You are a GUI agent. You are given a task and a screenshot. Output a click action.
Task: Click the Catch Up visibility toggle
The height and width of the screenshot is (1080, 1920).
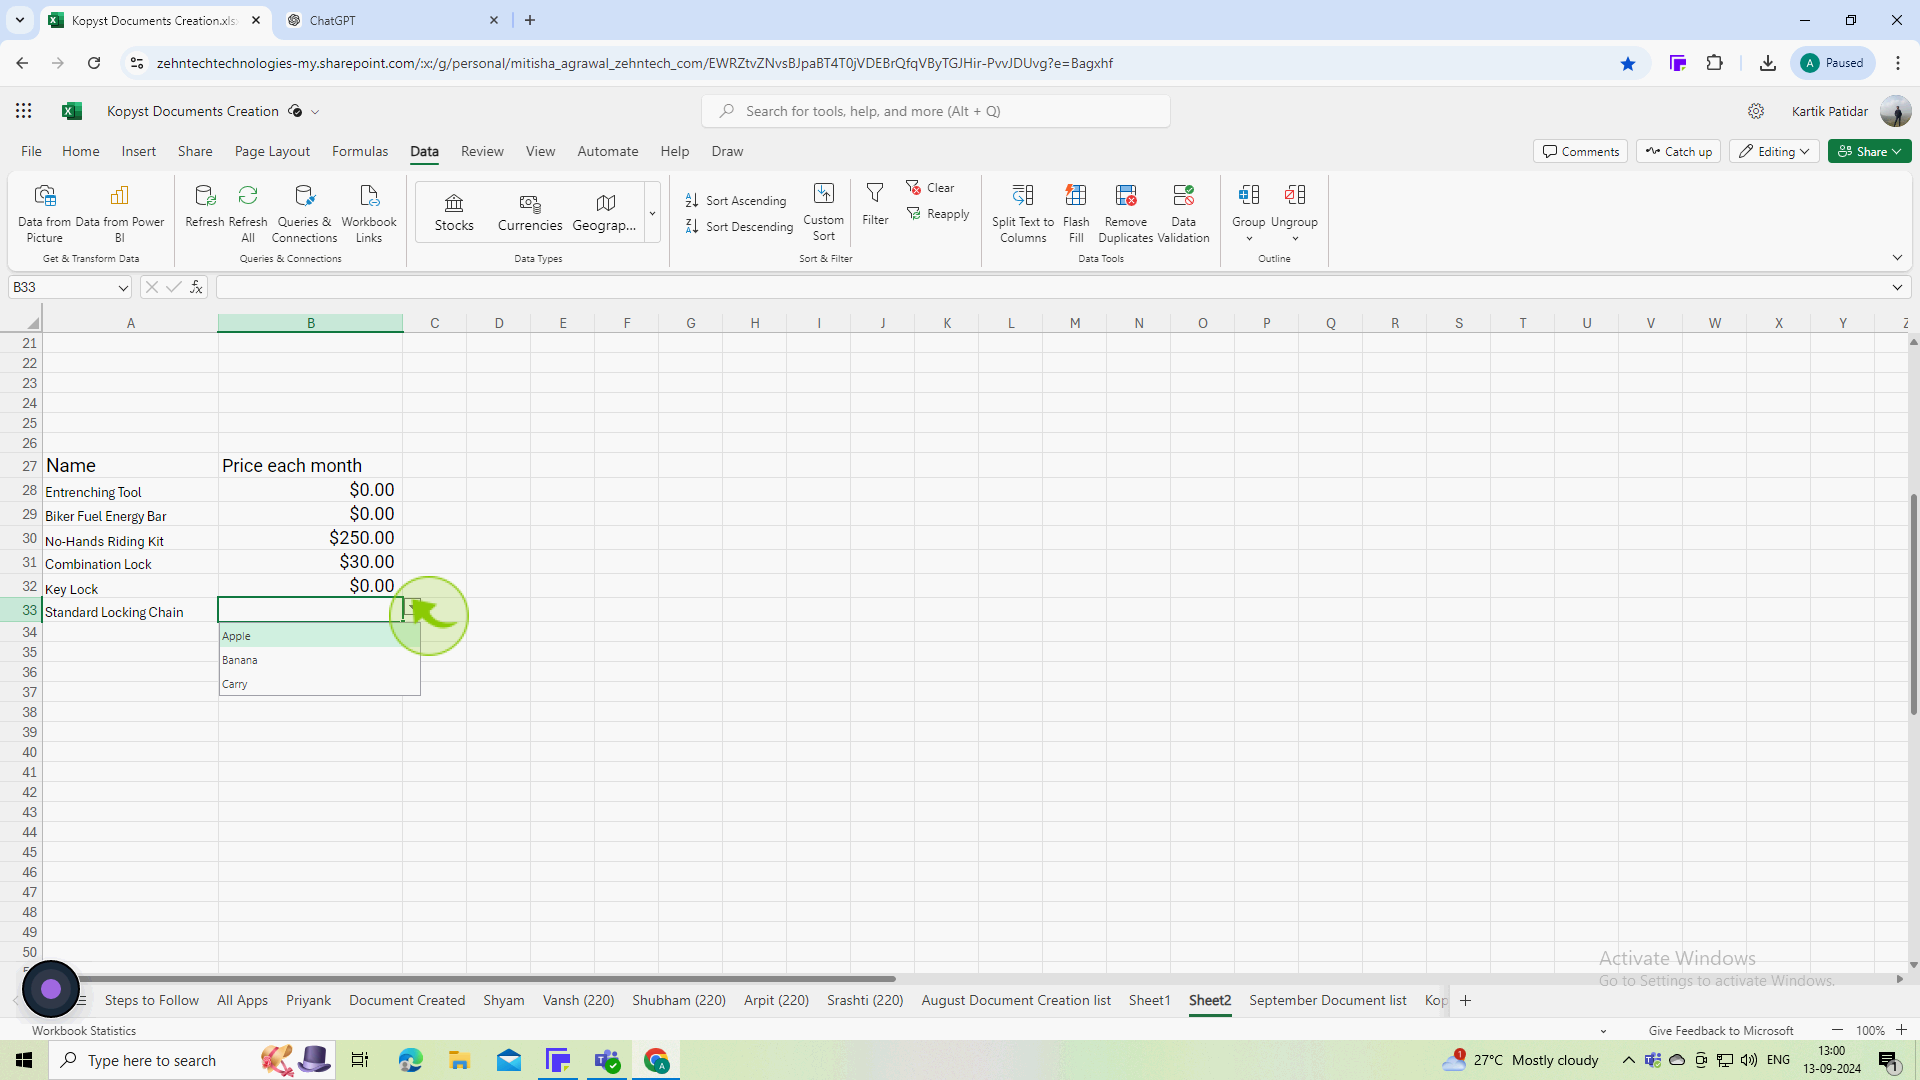1680,150
